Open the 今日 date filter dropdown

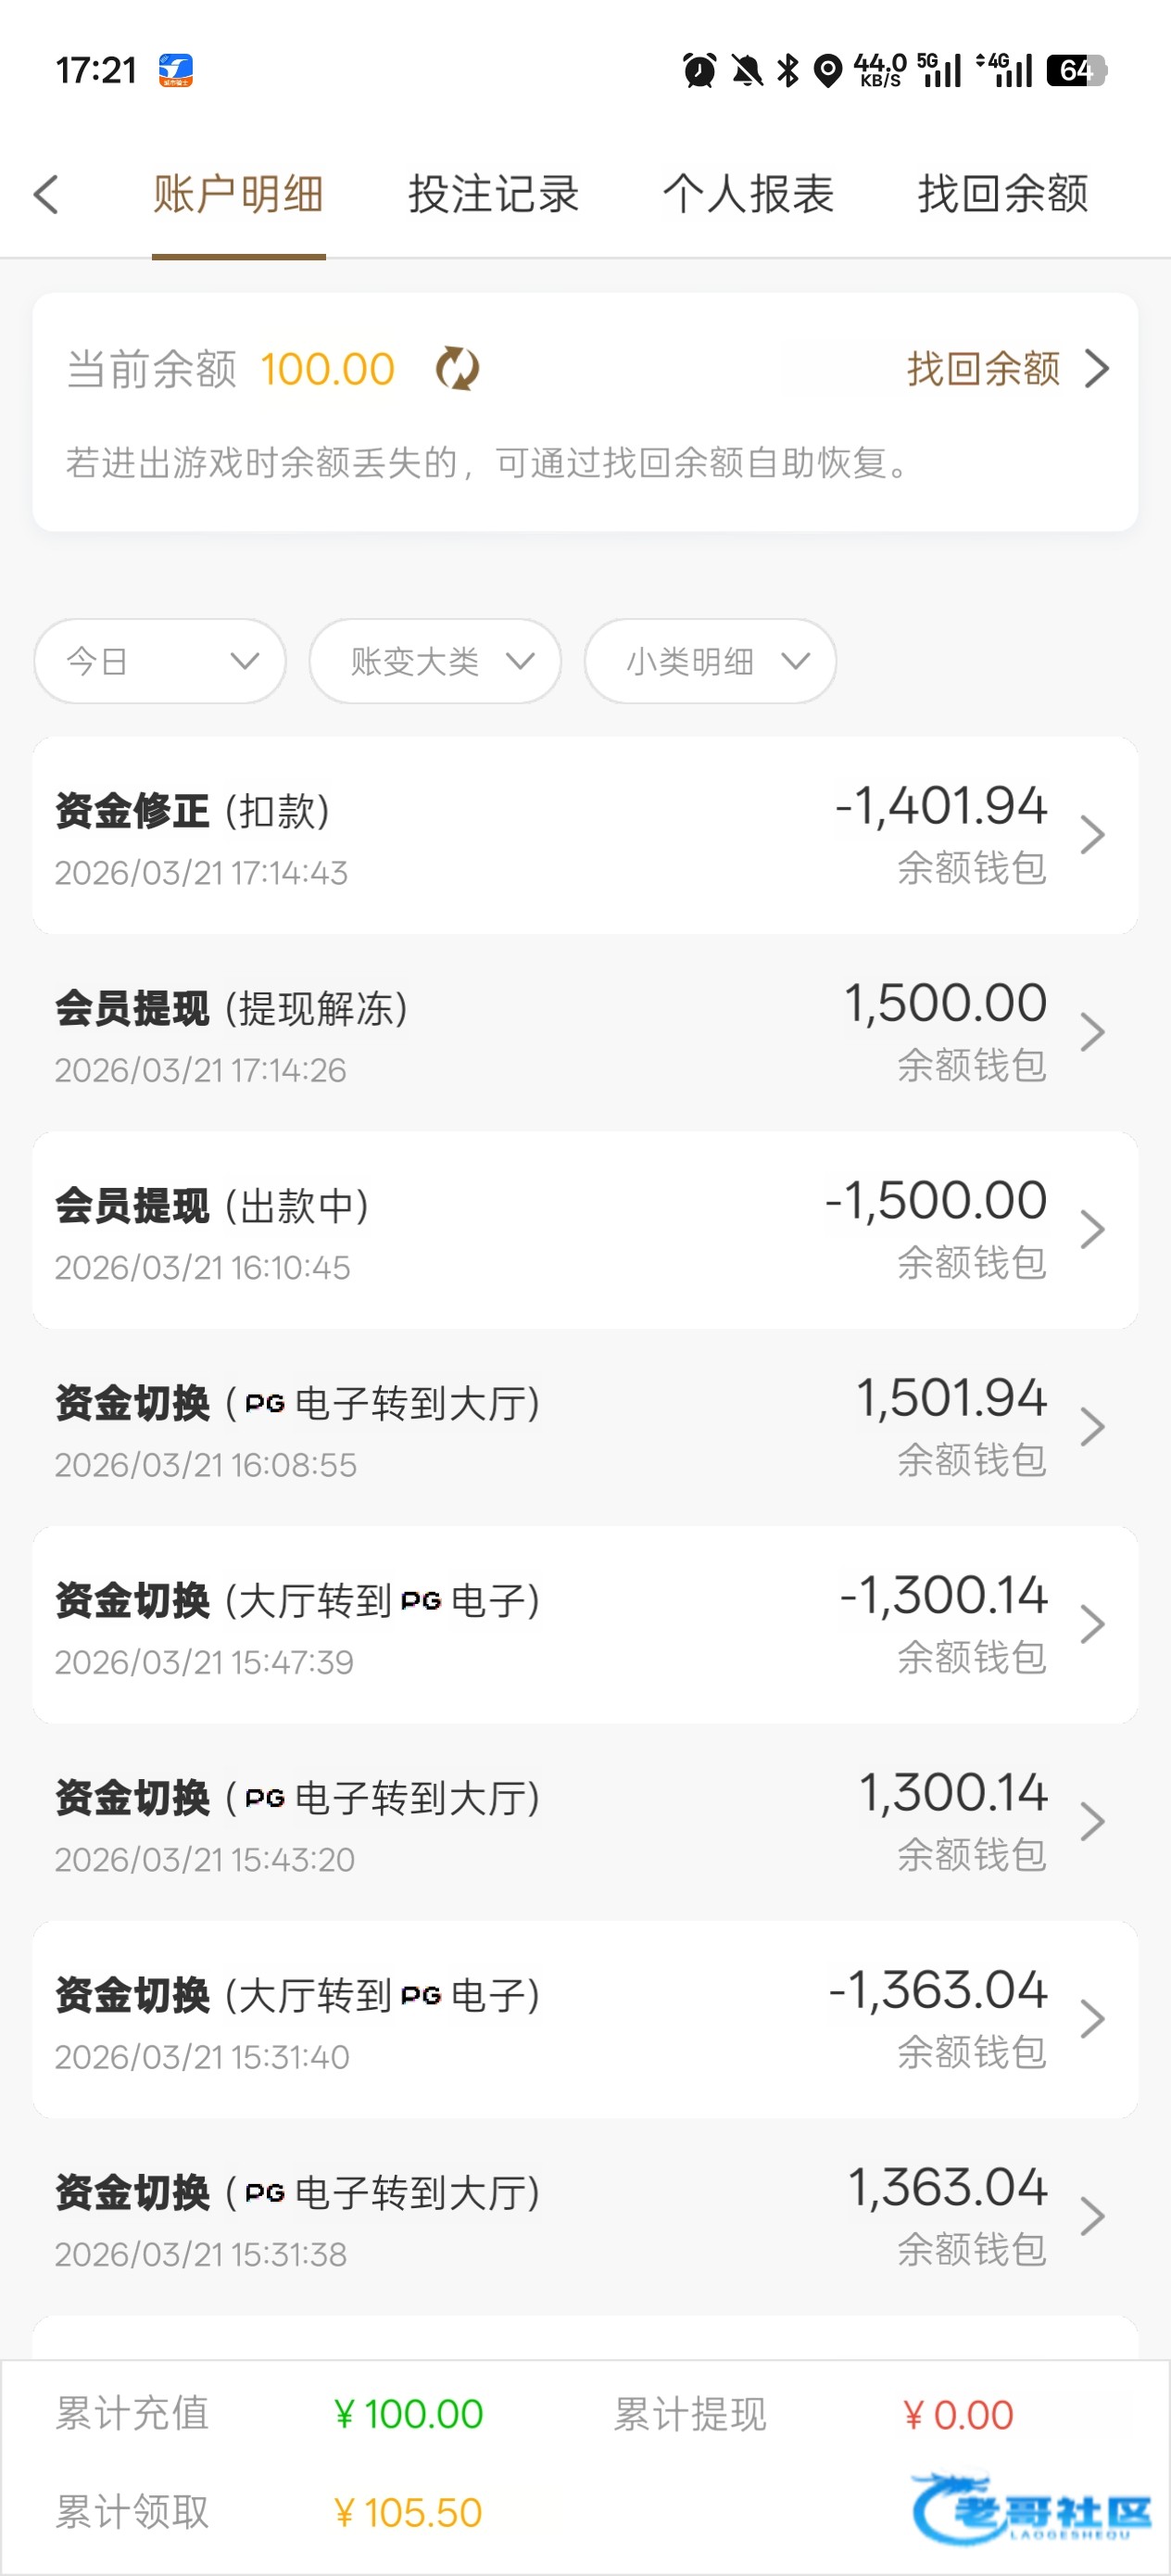click(160, 661)
